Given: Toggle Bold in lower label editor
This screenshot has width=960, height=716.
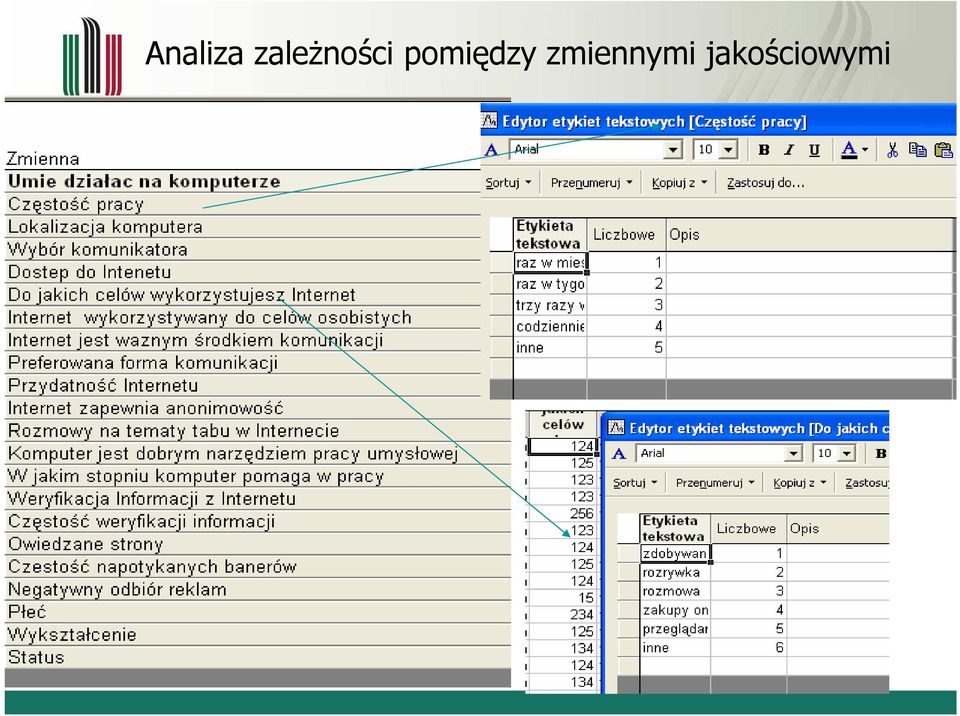Looking at the screenshot, I should coord(881,453).
